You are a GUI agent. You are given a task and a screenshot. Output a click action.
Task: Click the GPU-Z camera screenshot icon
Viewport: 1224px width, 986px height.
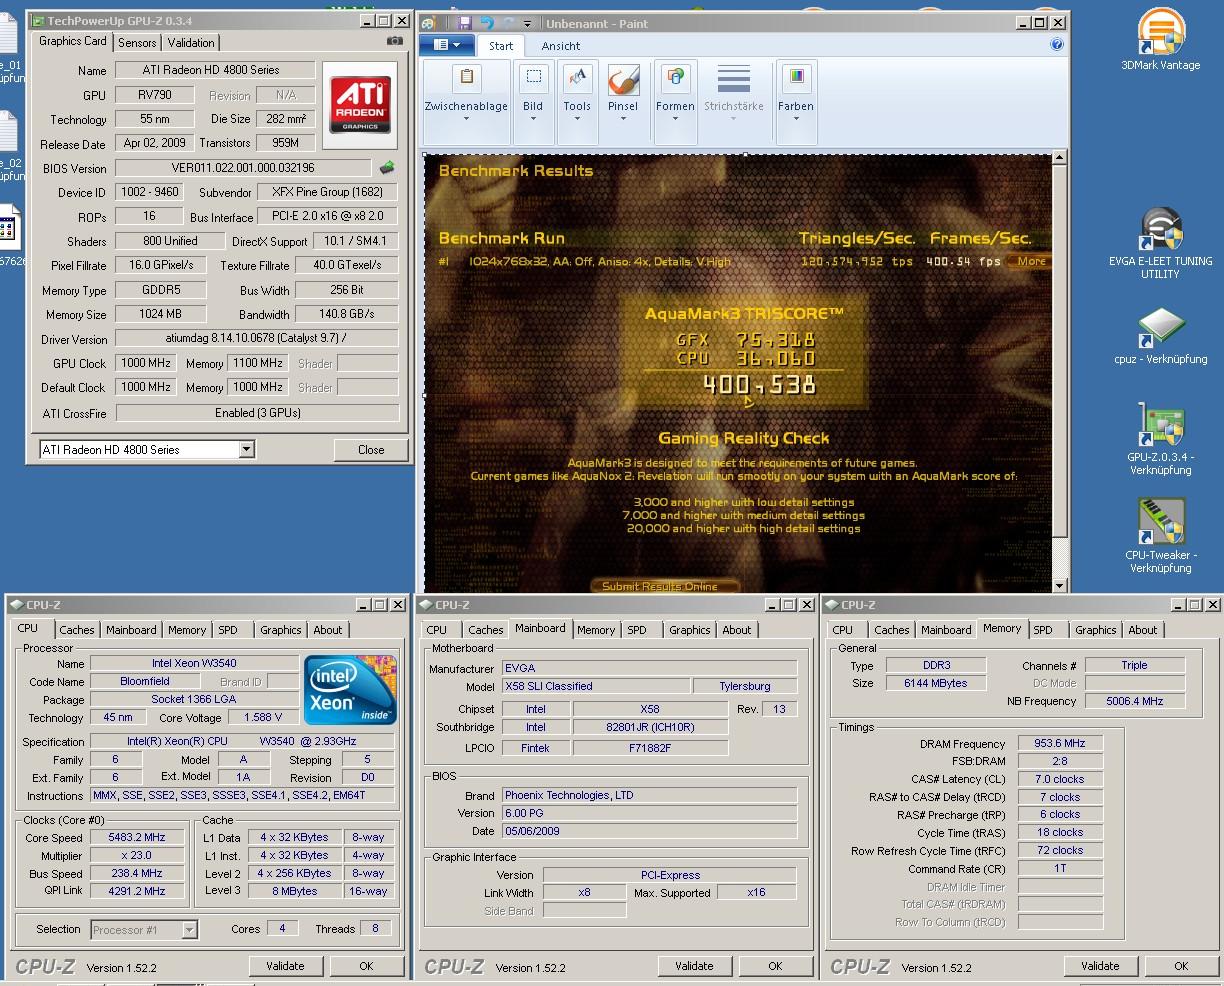coord(395,42)
